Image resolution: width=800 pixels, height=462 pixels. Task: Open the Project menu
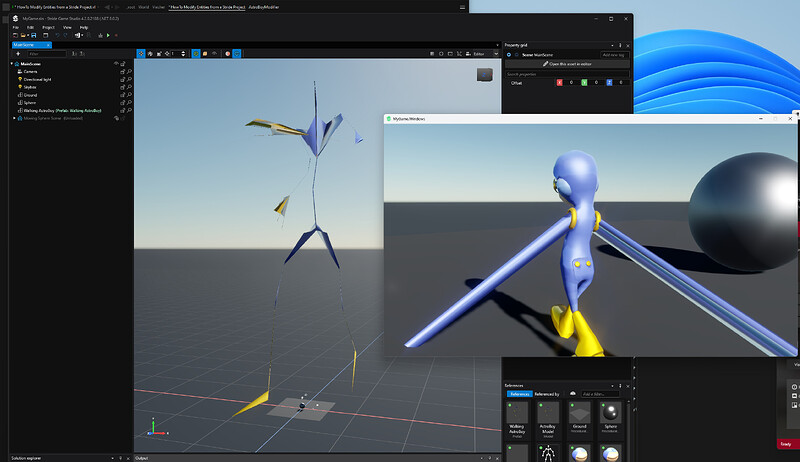click(x=48, y=28)
